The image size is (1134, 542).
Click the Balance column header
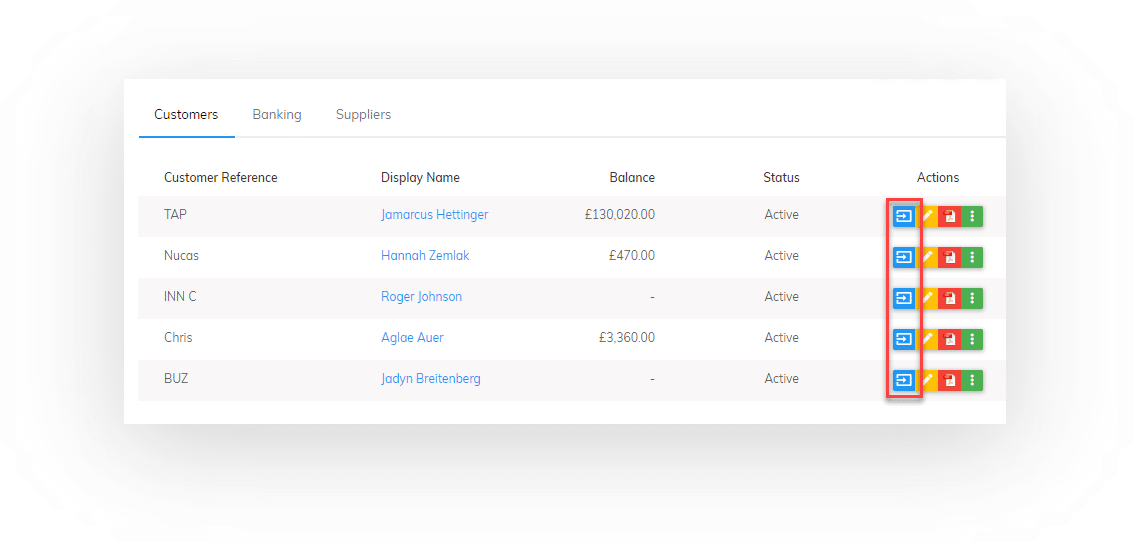[x=632, y=177]
